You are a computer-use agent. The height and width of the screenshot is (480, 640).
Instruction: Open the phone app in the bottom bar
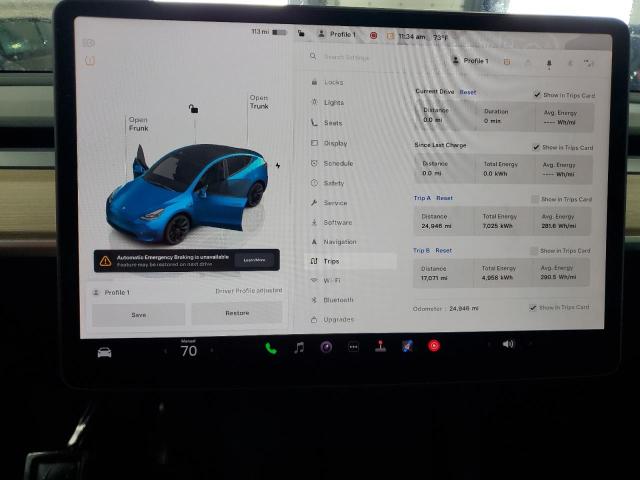click(271, 348)
